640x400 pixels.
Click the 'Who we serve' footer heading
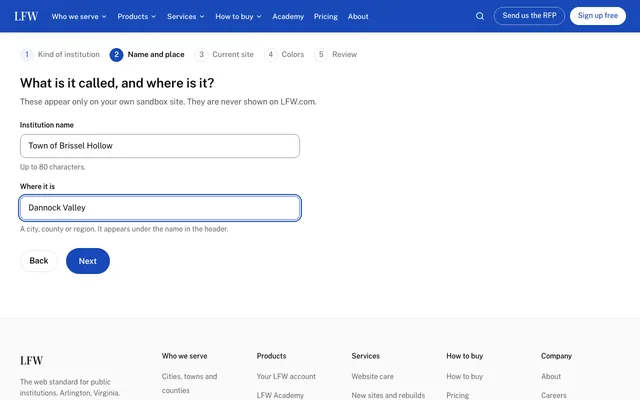(x=184, y=356)
